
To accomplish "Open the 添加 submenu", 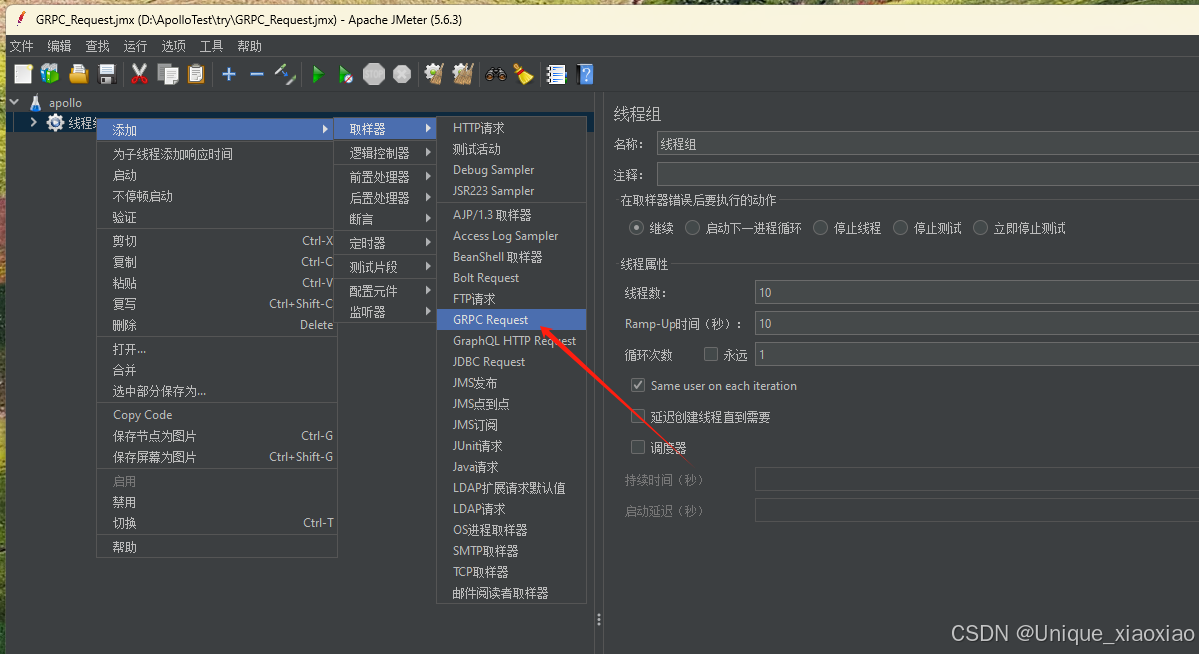I will click(217, 130).
